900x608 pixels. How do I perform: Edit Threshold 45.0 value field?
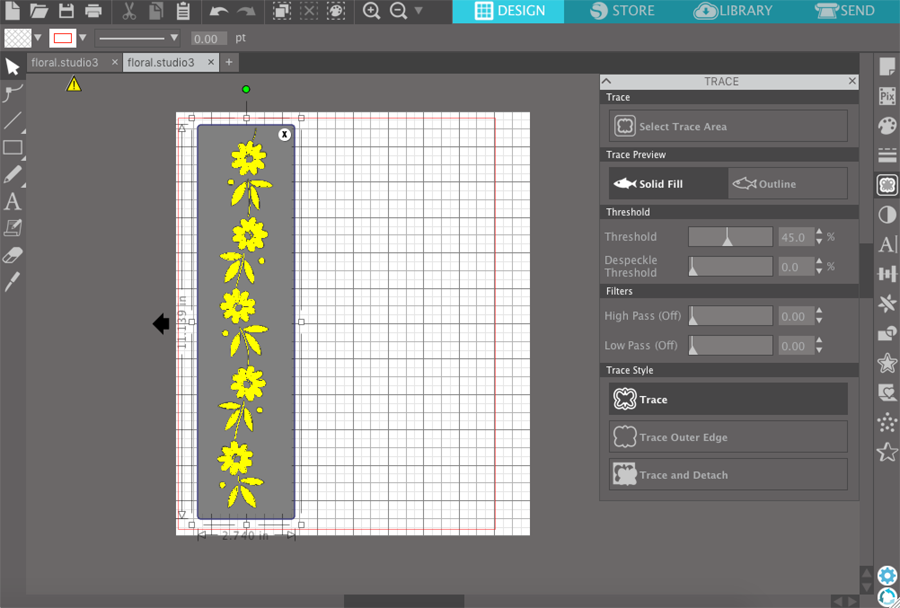click(796, 237)
